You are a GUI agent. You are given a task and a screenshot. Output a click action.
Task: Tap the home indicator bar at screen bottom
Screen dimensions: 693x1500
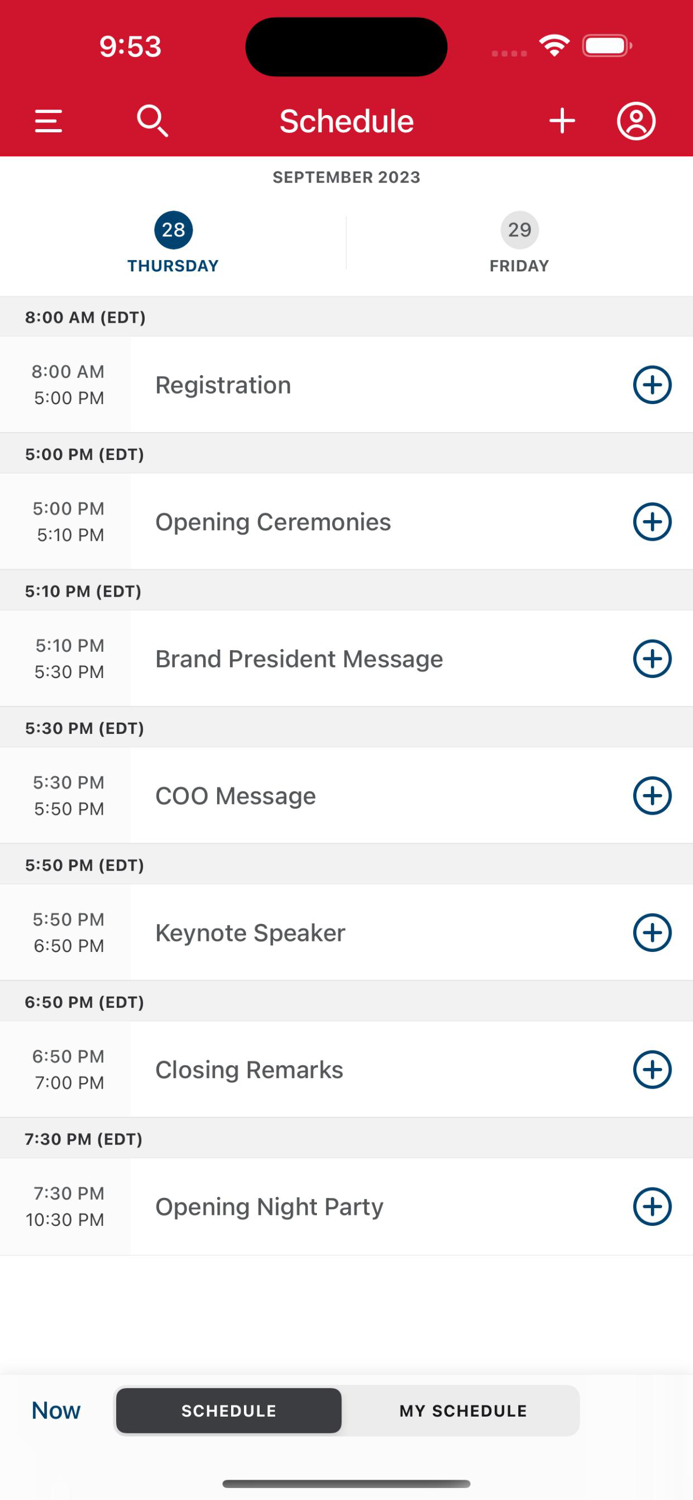(x=346, y=1484)
